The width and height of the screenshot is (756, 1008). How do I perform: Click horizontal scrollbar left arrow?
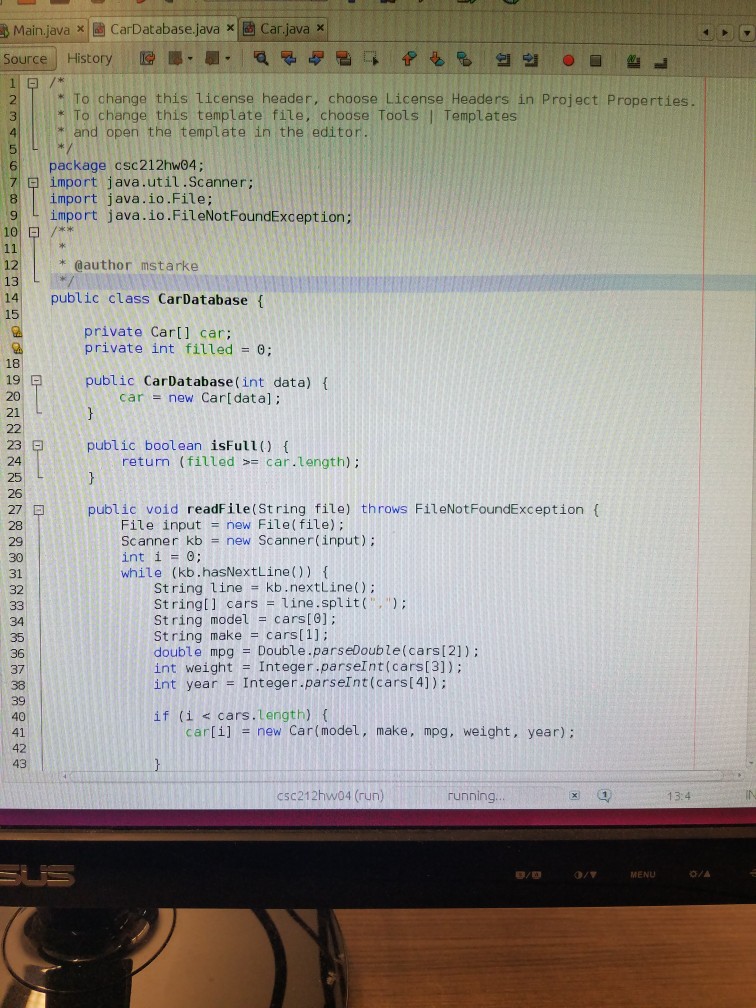pos(65,776)
